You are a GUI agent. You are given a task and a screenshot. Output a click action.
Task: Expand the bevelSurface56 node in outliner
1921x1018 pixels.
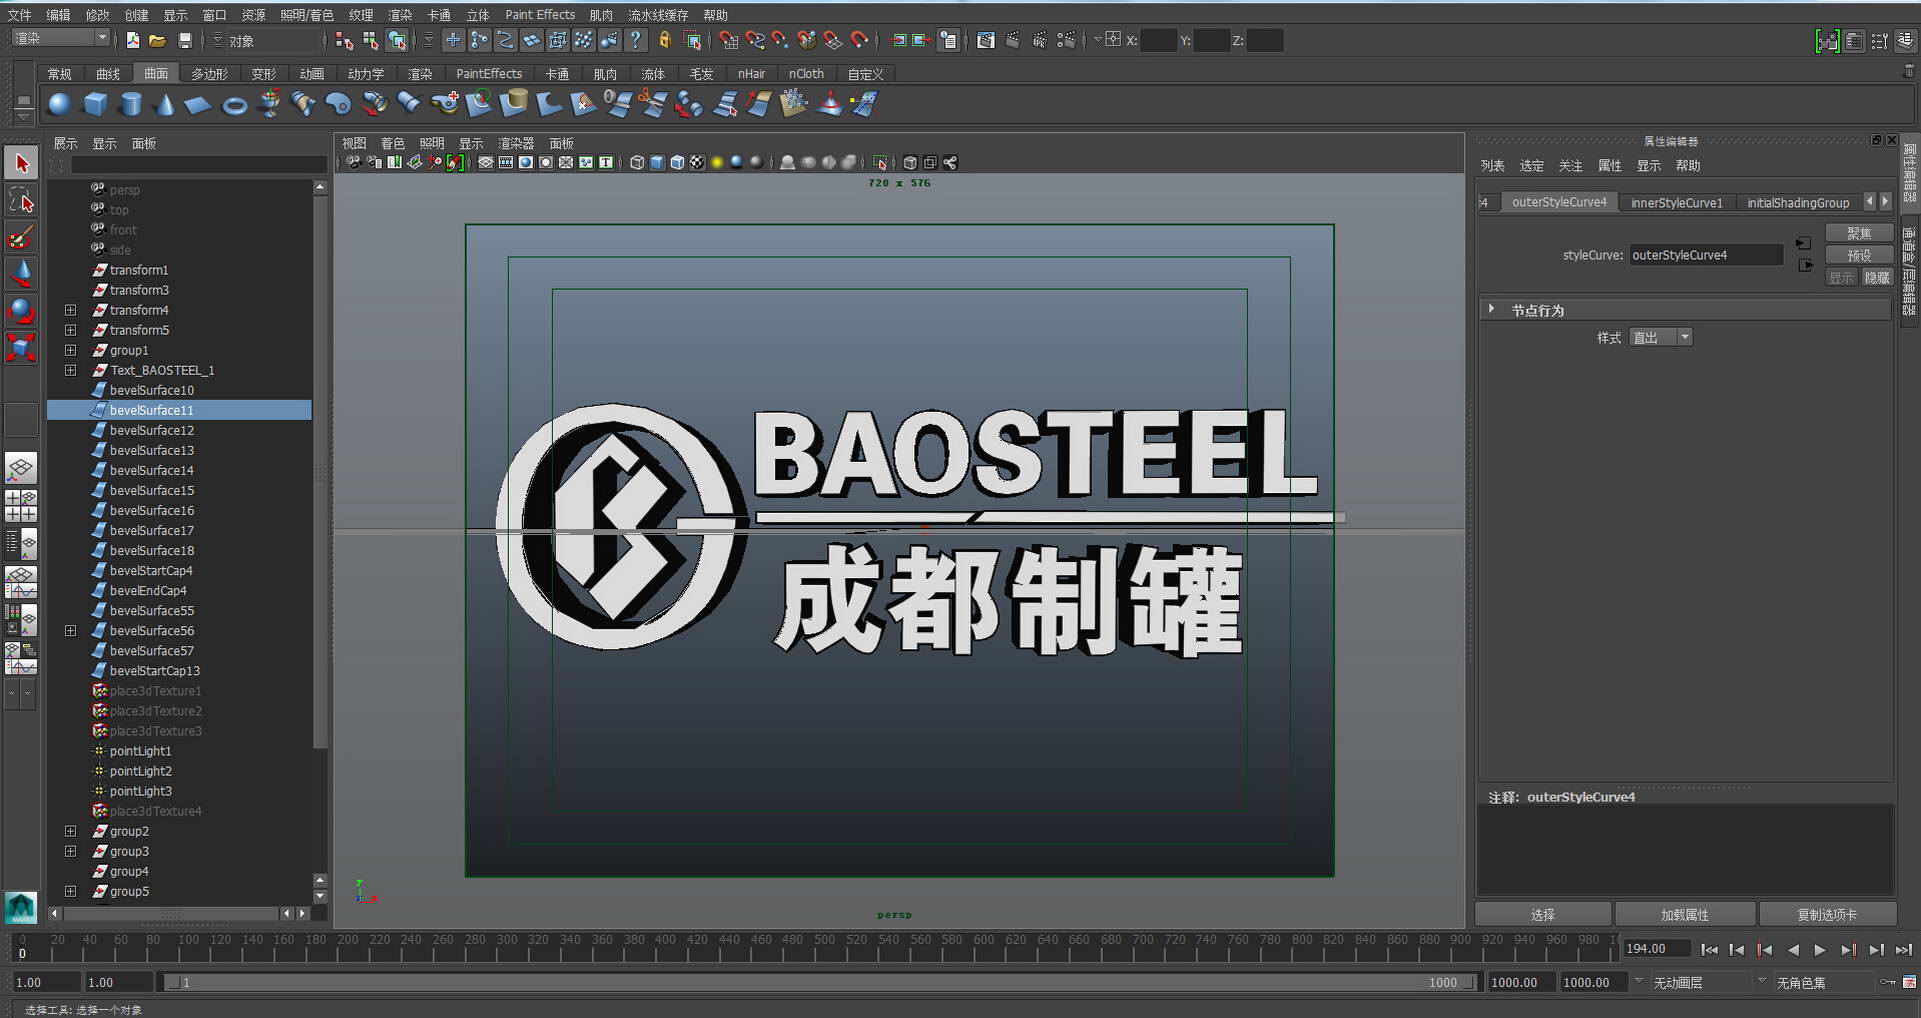[70, 631]
